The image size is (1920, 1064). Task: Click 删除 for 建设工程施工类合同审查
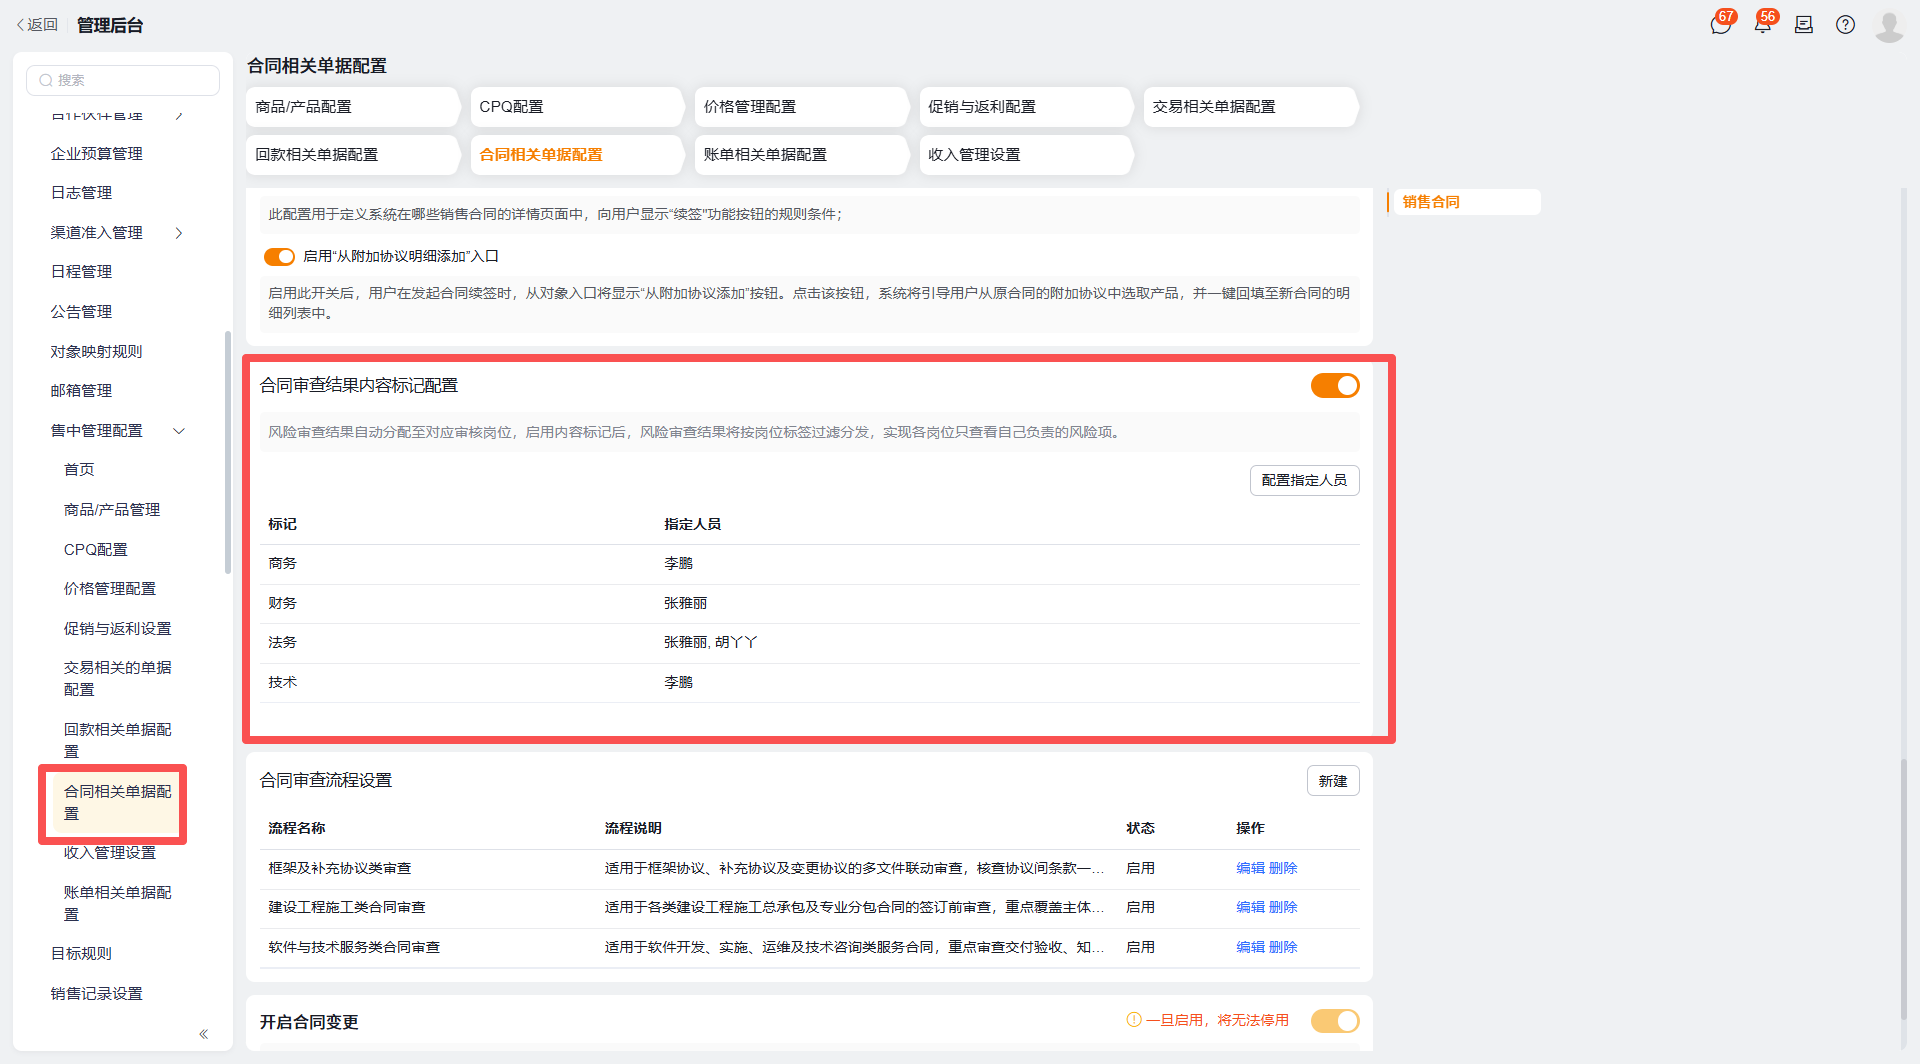click(x=1283, y=908)
